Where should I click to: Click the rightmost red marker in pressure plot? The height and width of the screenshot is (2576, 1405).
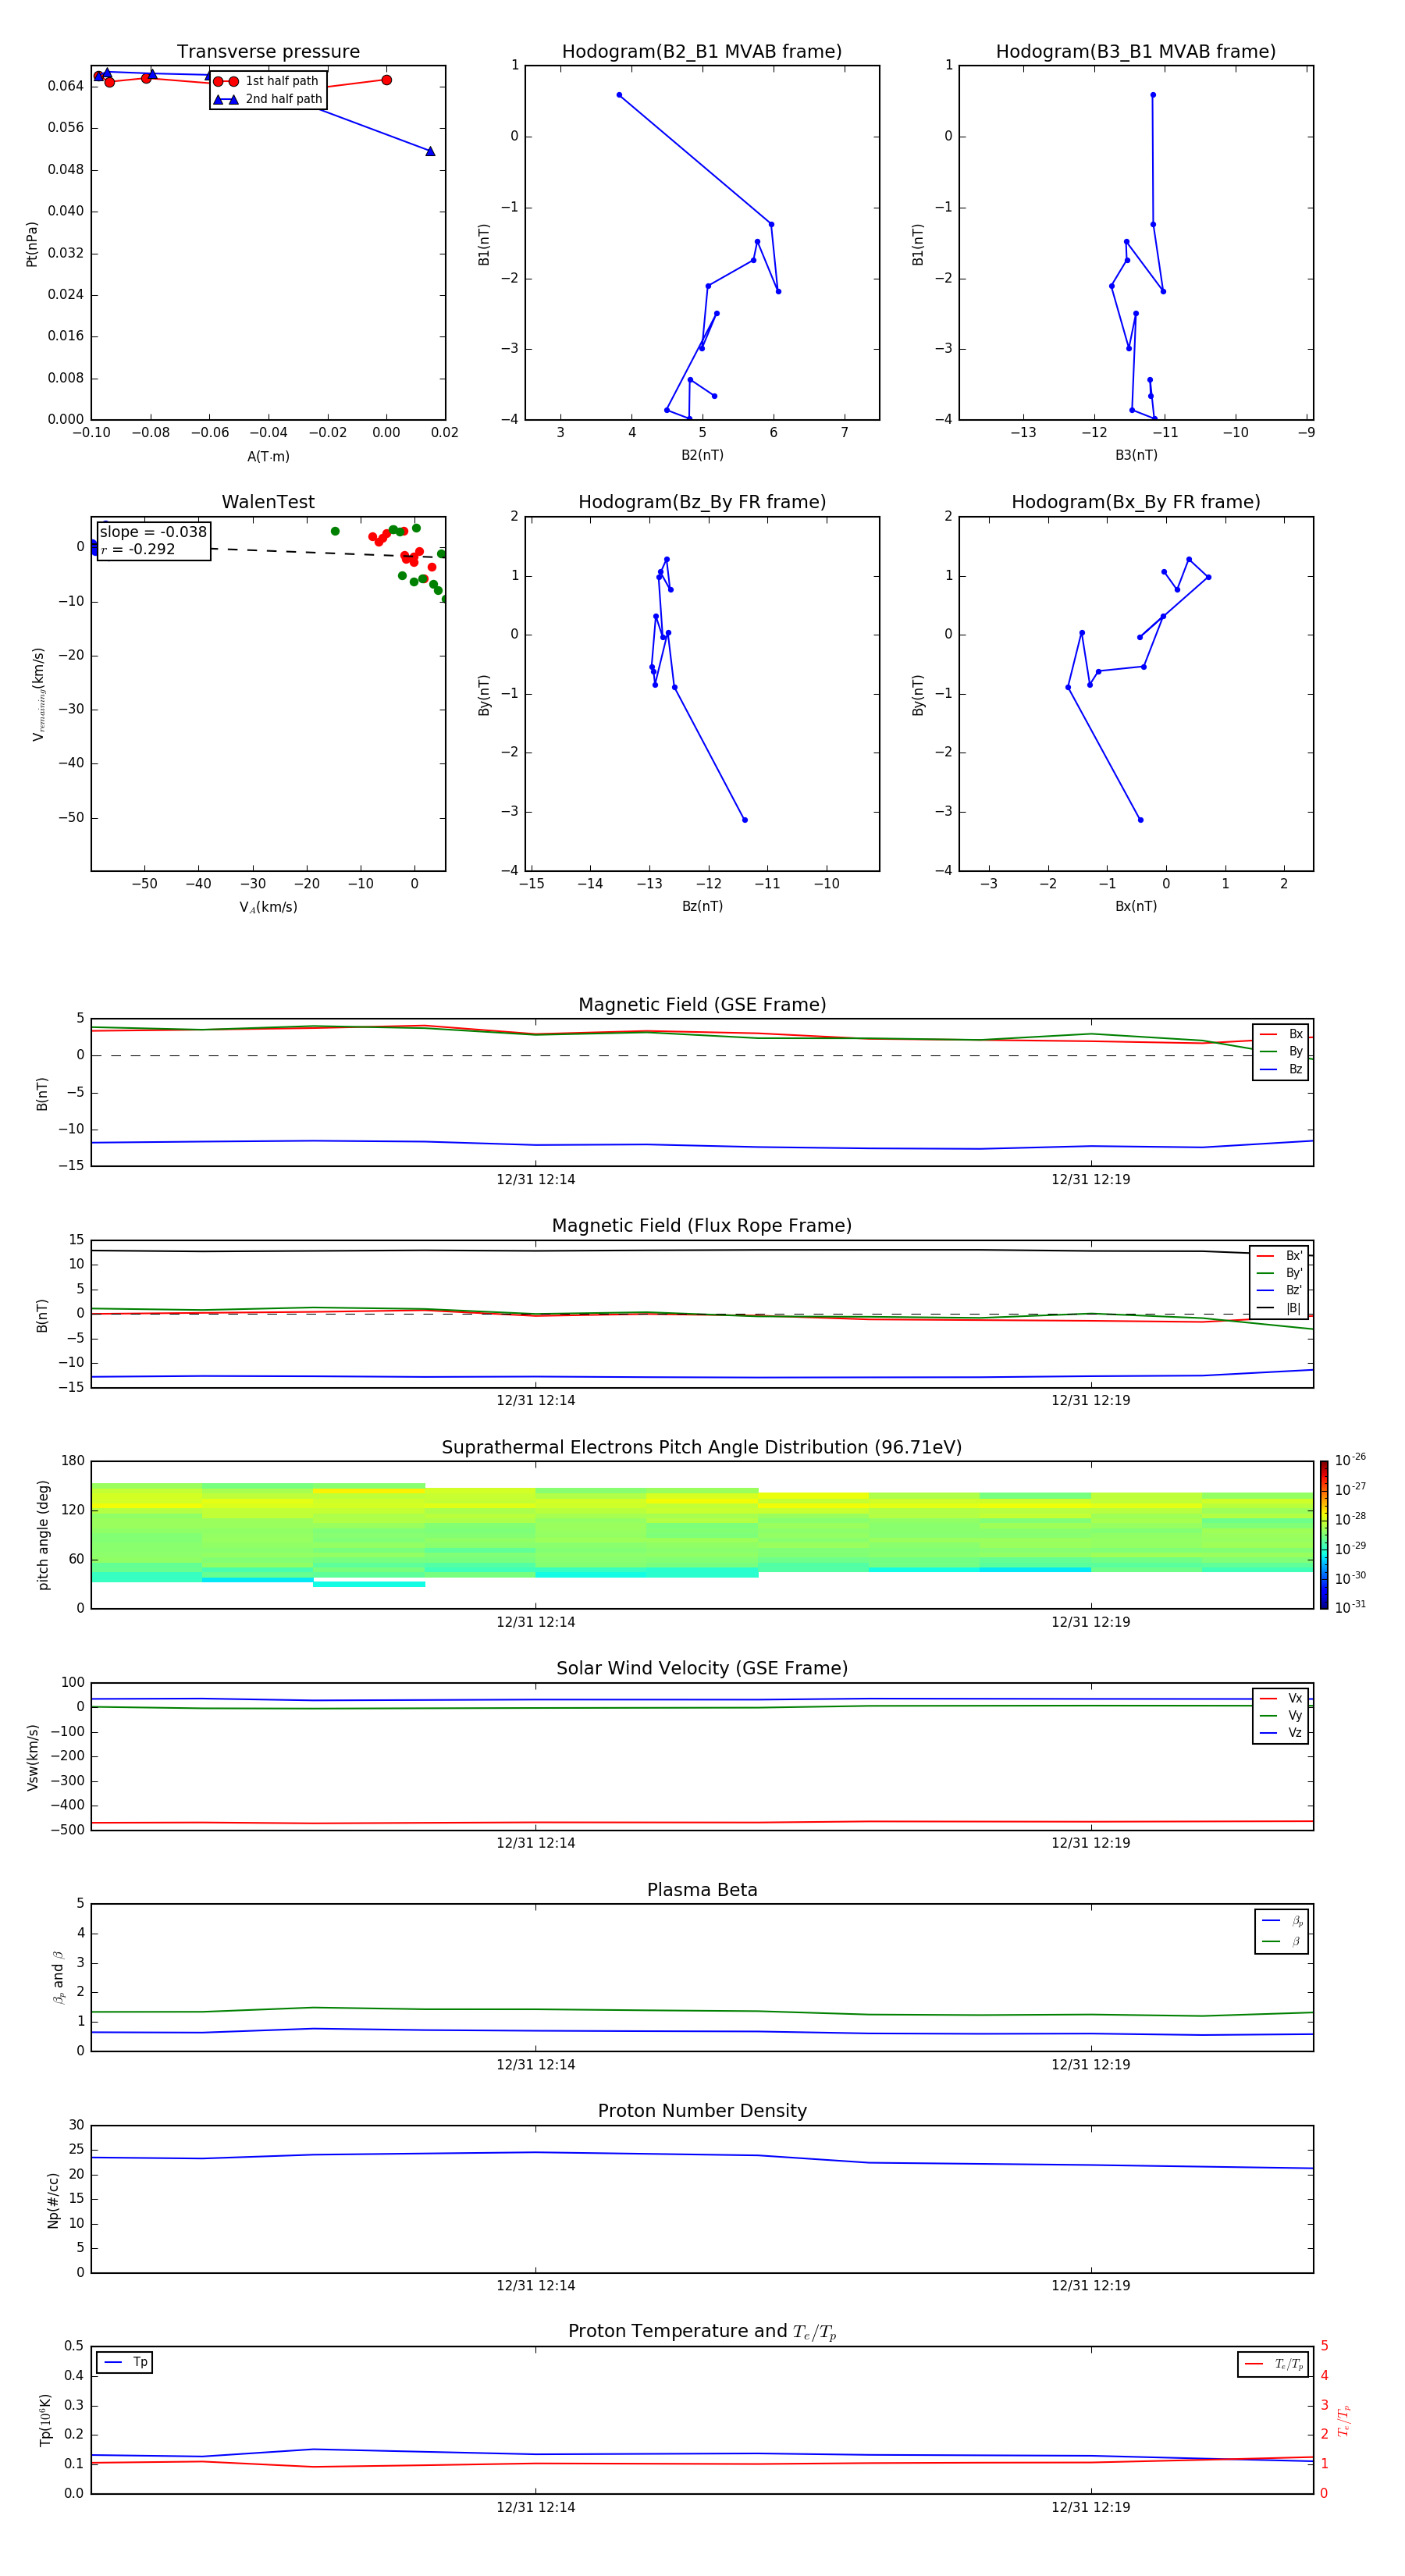tap(386, 80)
